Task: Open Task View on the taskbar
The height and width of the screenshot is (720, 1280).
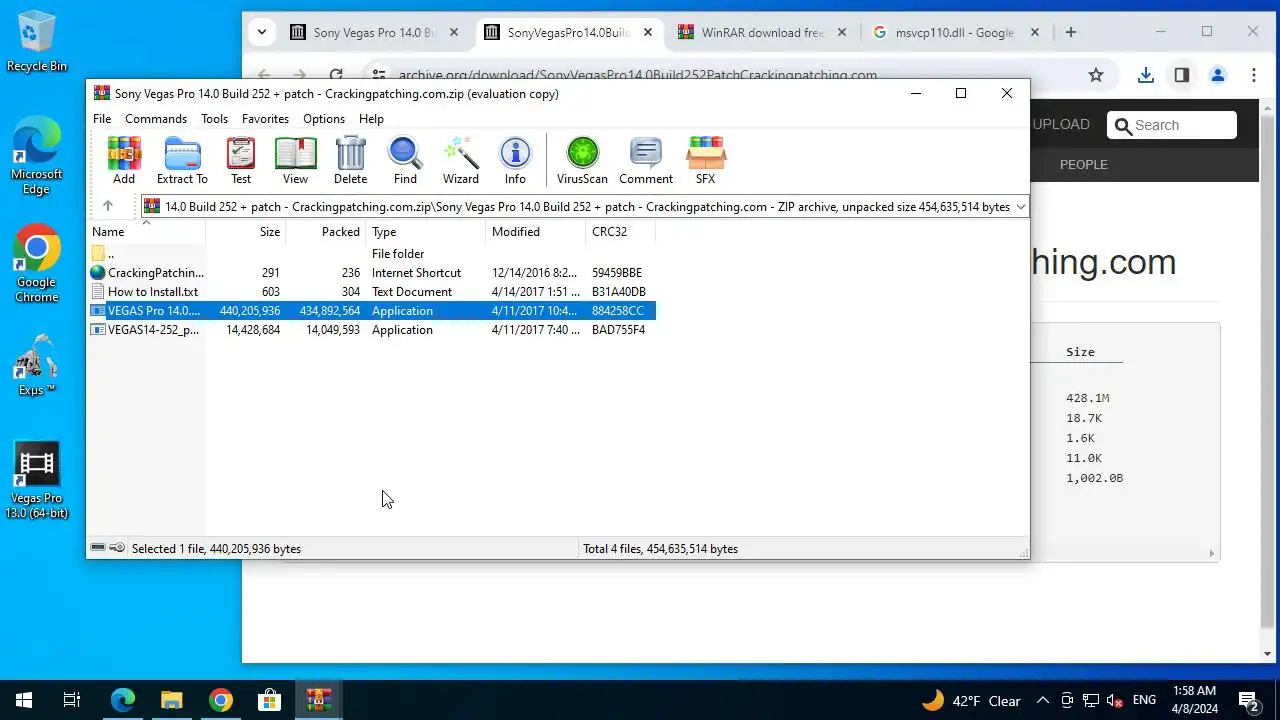Action: tap(72, 700)
